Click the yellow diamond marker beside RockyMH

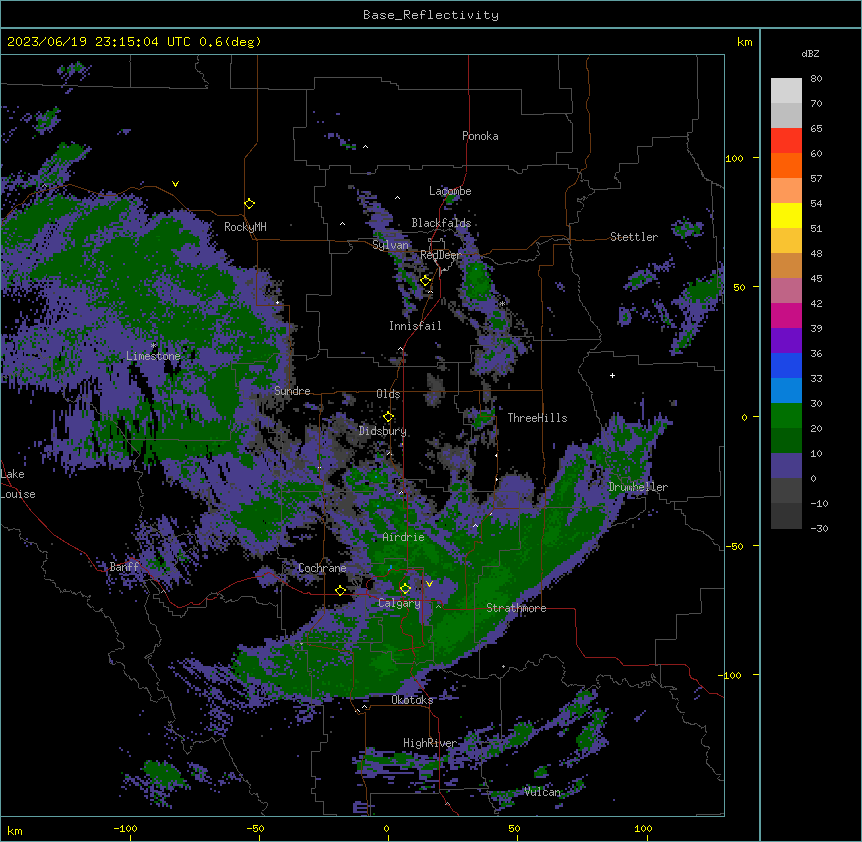coord(250,204)
